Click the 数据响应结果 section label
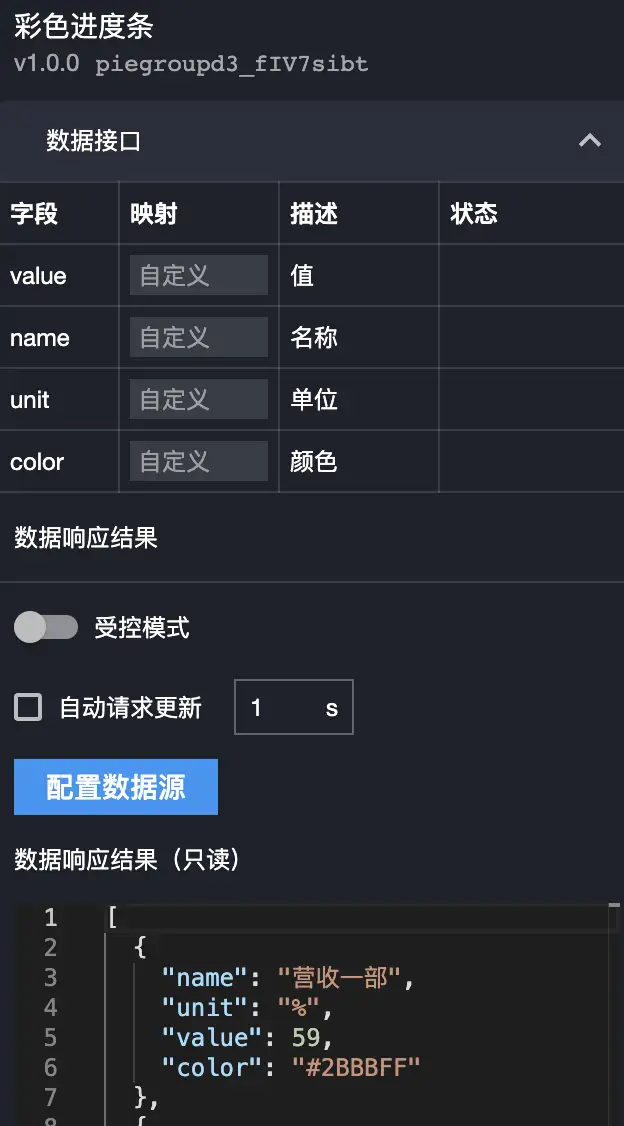This screenshot has height=1126, width=624. 86,538
